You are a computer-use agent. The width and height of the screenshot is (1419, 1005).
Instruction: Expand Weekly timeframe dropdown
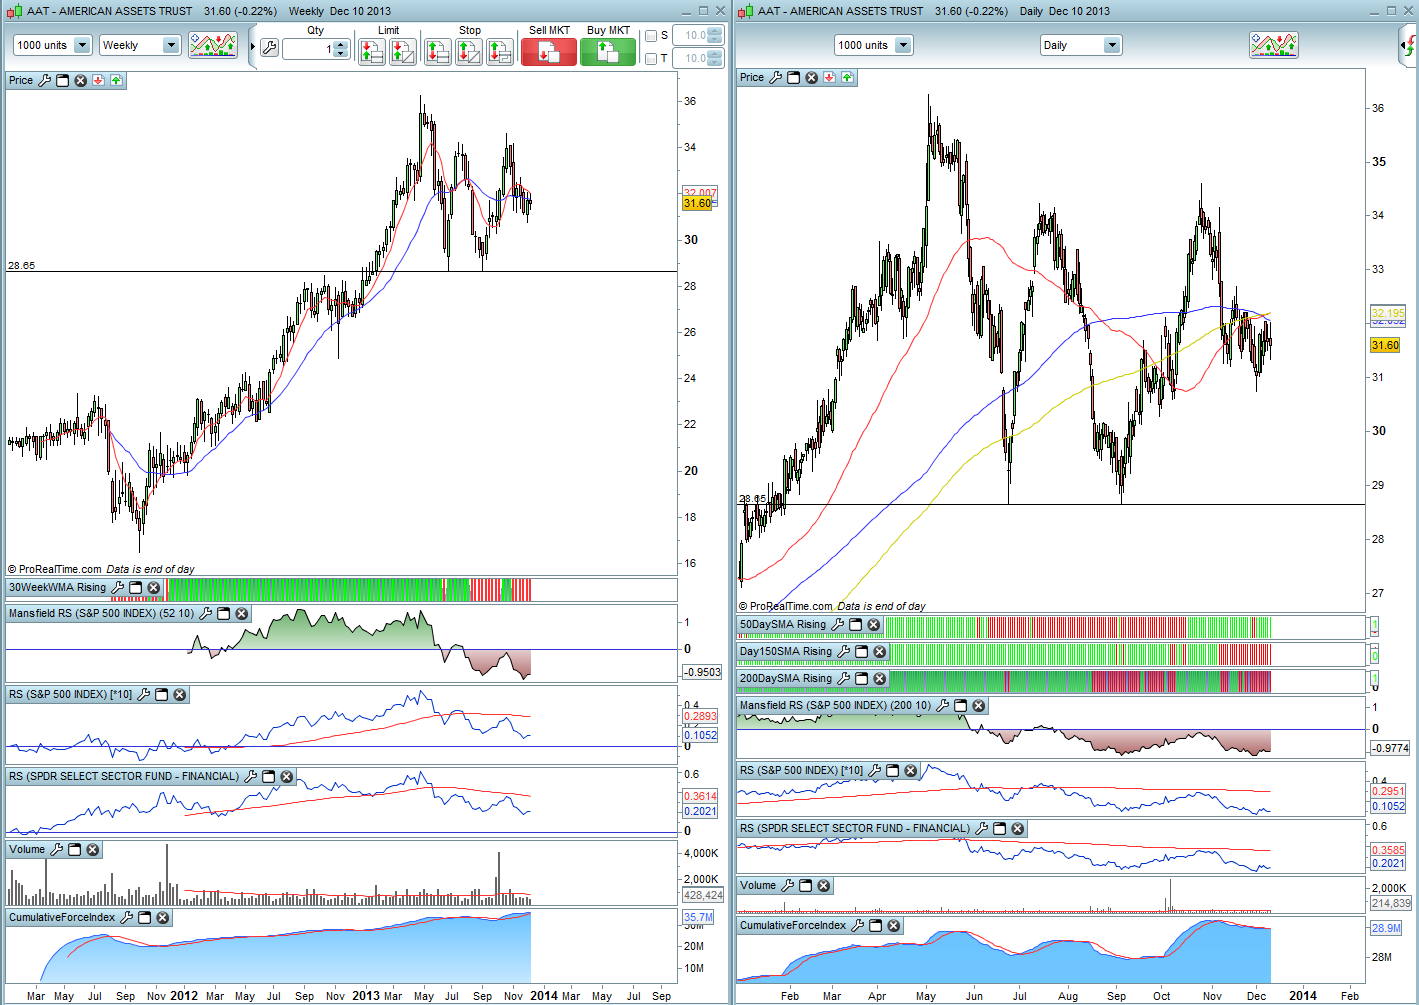point(170,45)
